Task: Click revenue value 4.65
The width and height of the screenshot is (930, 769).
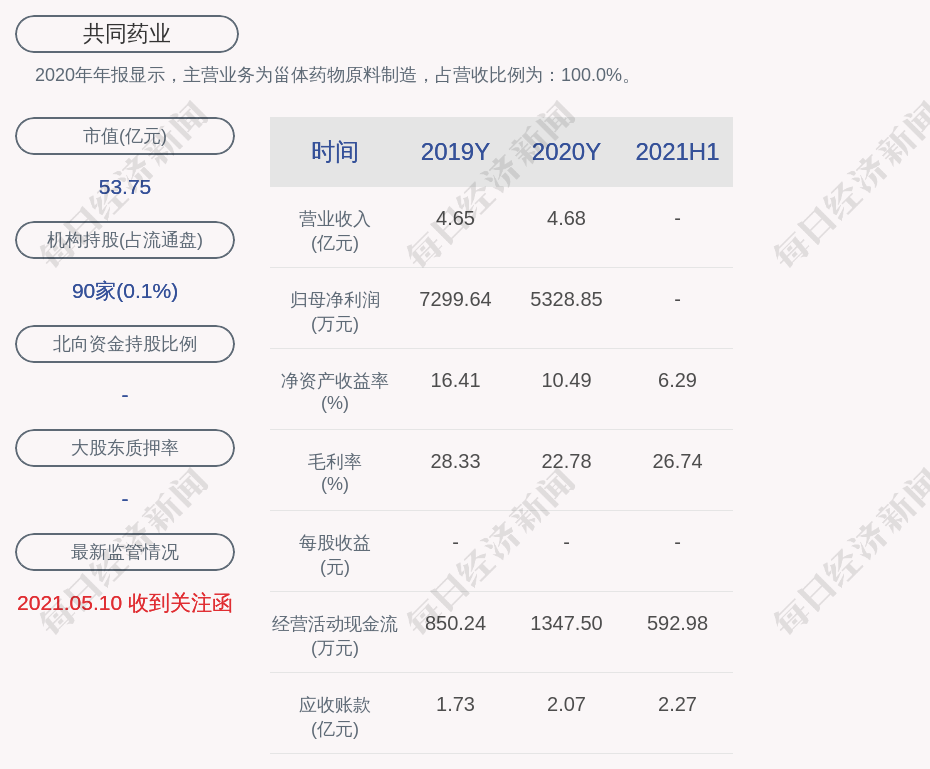Action: [x=455, y=218]
